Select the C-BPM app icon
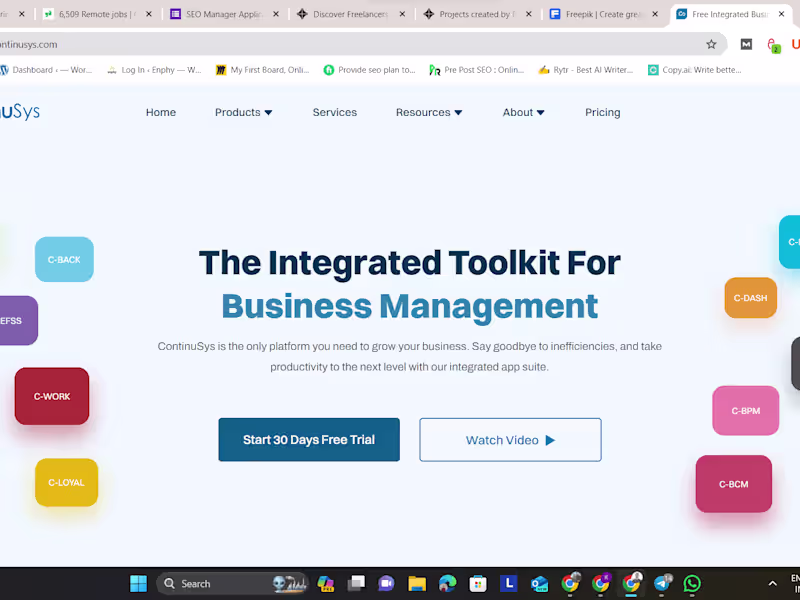 (745, 410)
